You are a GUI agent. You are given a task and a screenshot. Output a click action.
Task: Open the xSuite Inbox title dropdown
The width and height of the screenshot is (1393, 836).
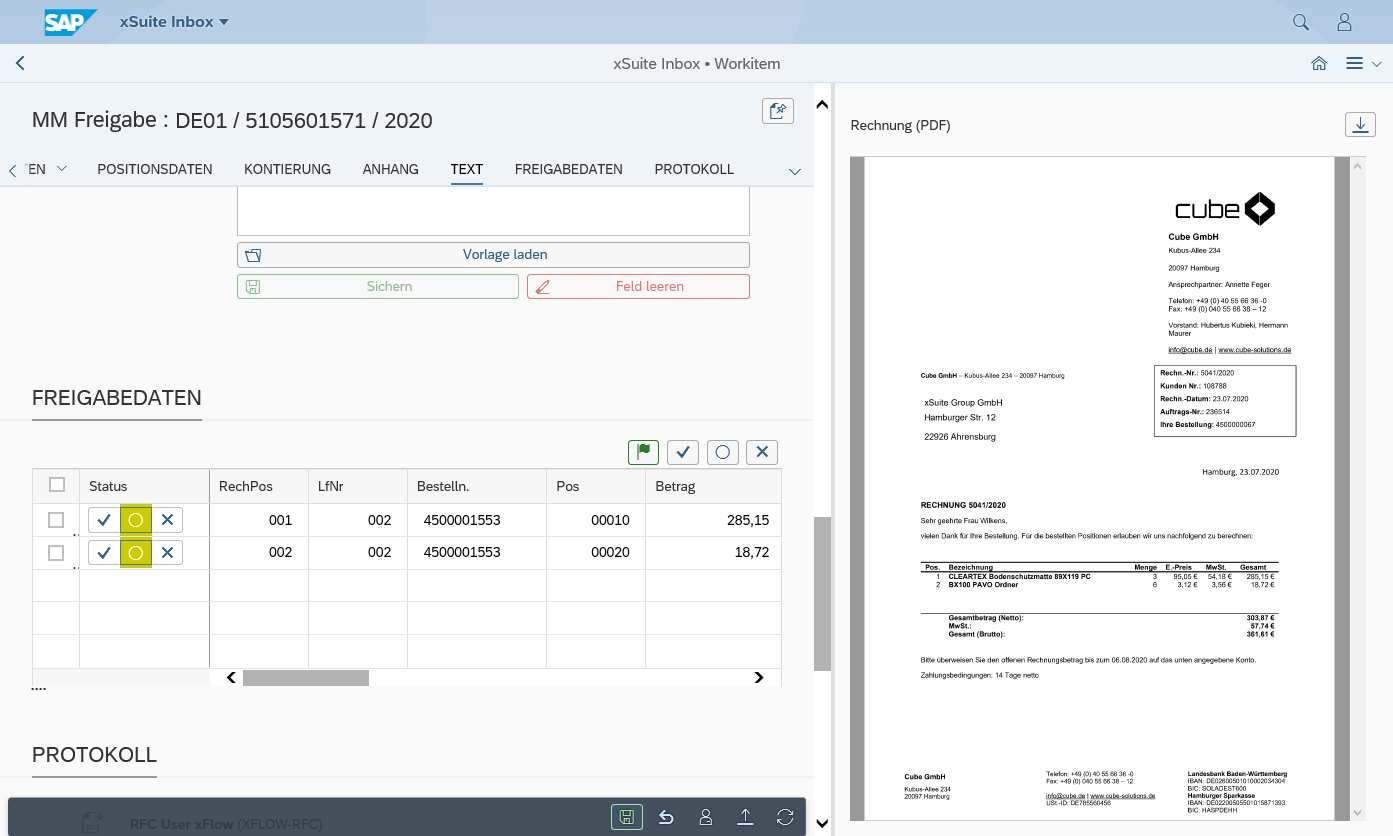174,22
